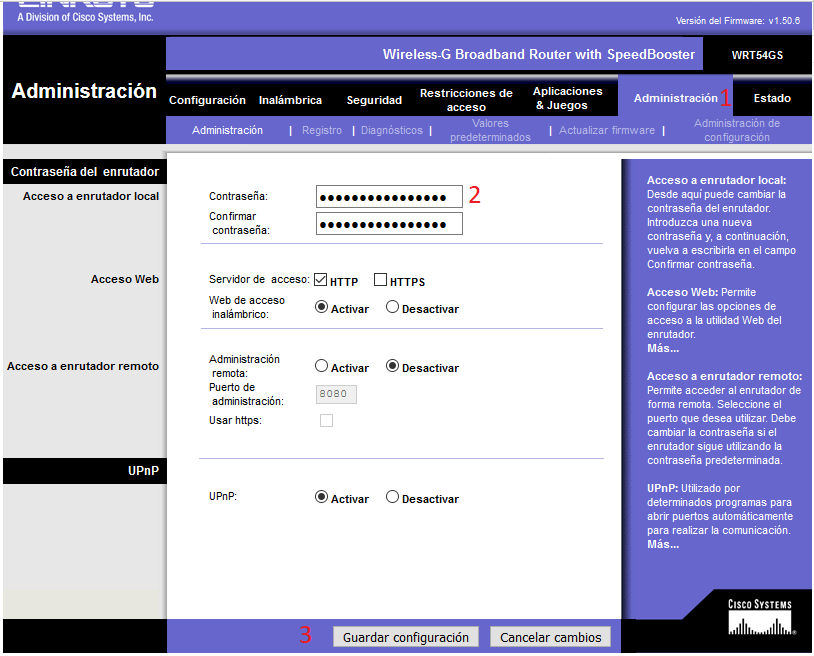Click the Acceso a enrutador local: help heading
Viewport: 814px width, 656px height.
click(716, 181)
